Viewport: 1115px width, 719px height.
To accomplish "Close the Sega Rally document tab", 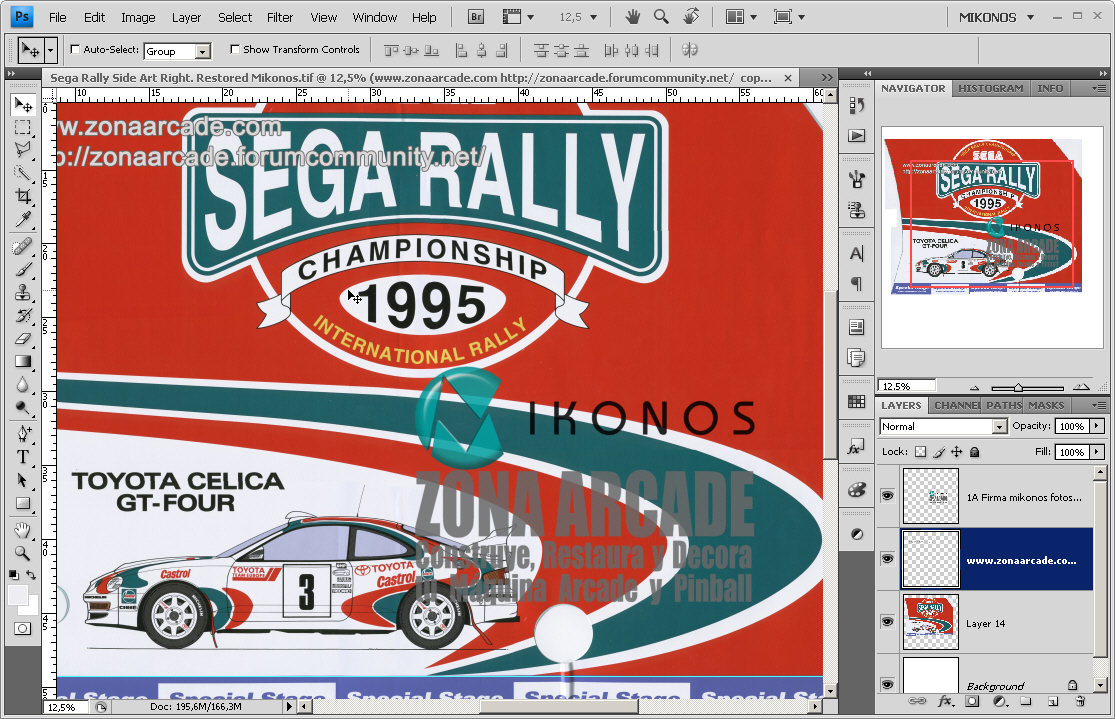I will [x=788, y=78].
